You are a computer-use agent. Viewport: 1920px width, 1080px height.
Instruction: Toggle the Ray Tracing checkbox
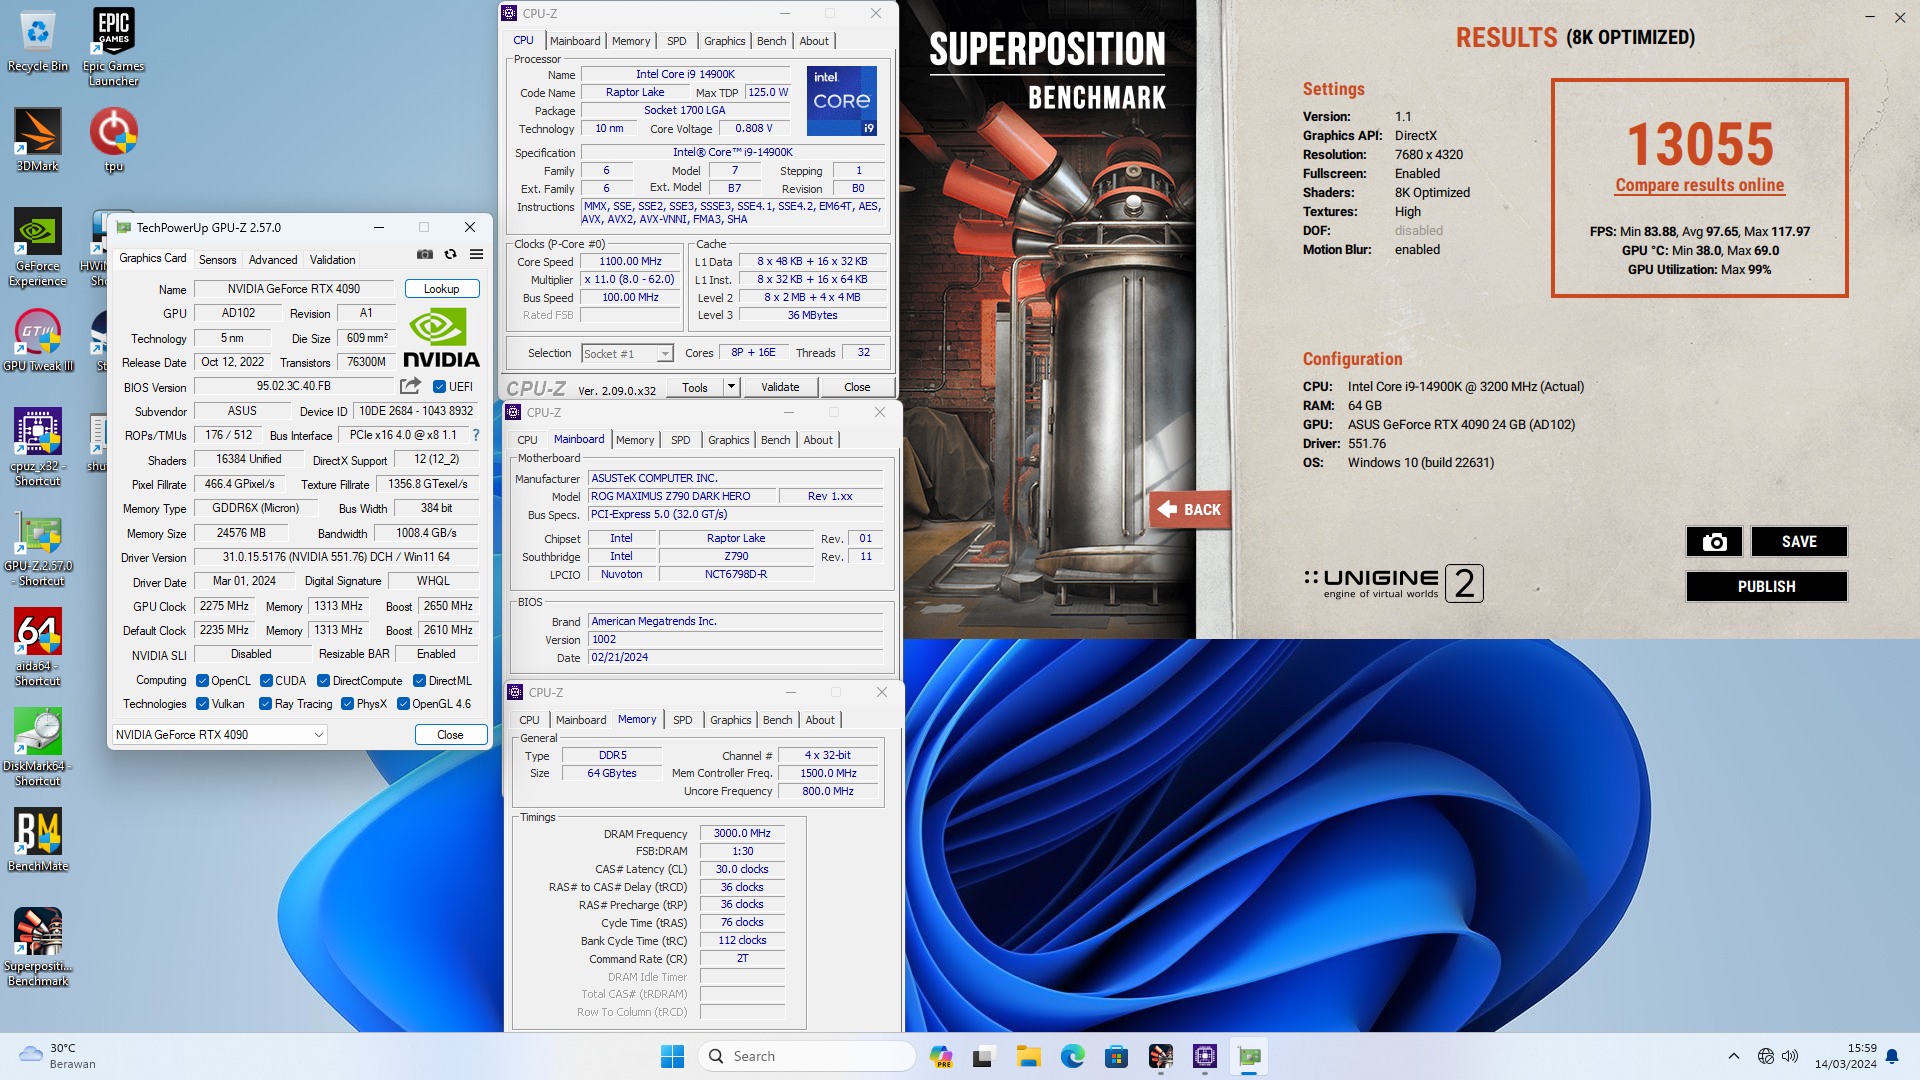(266, 704)
